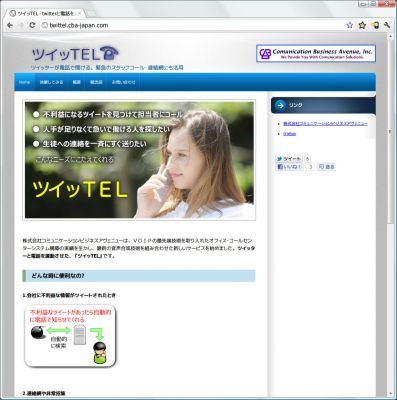The width and height of the screenshot is (397, 400).
Task: Bookmark this page with the outlined star
Action: (349, 25)
